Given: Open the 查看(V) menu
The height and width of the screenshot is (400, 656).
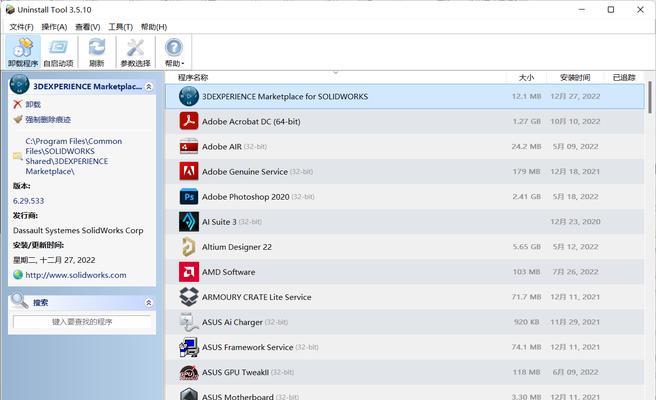Looking at the screenshot, I should click(87, 27).
